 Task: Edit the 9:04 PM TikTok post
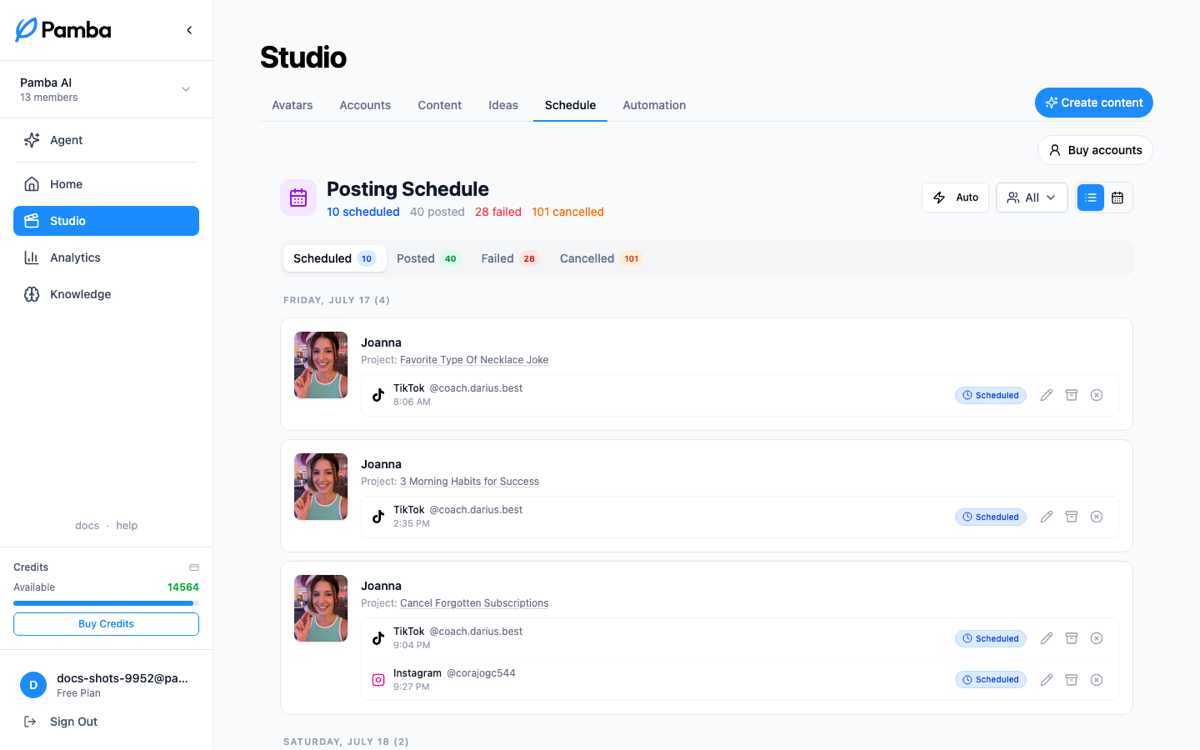point(1046,638)
